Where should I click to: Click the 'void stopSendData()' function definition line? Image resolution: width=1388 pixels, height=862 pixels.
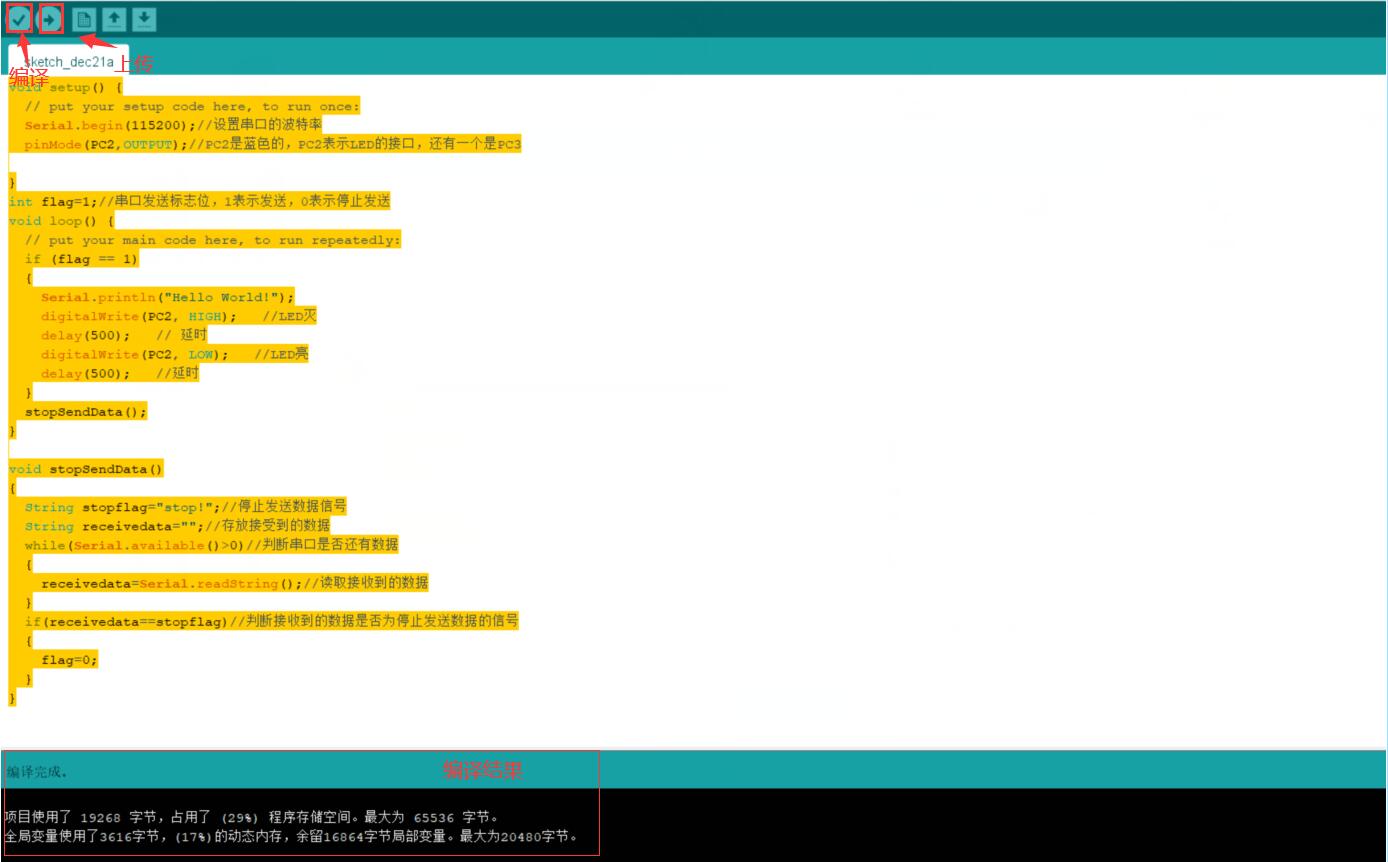[86, 469]
